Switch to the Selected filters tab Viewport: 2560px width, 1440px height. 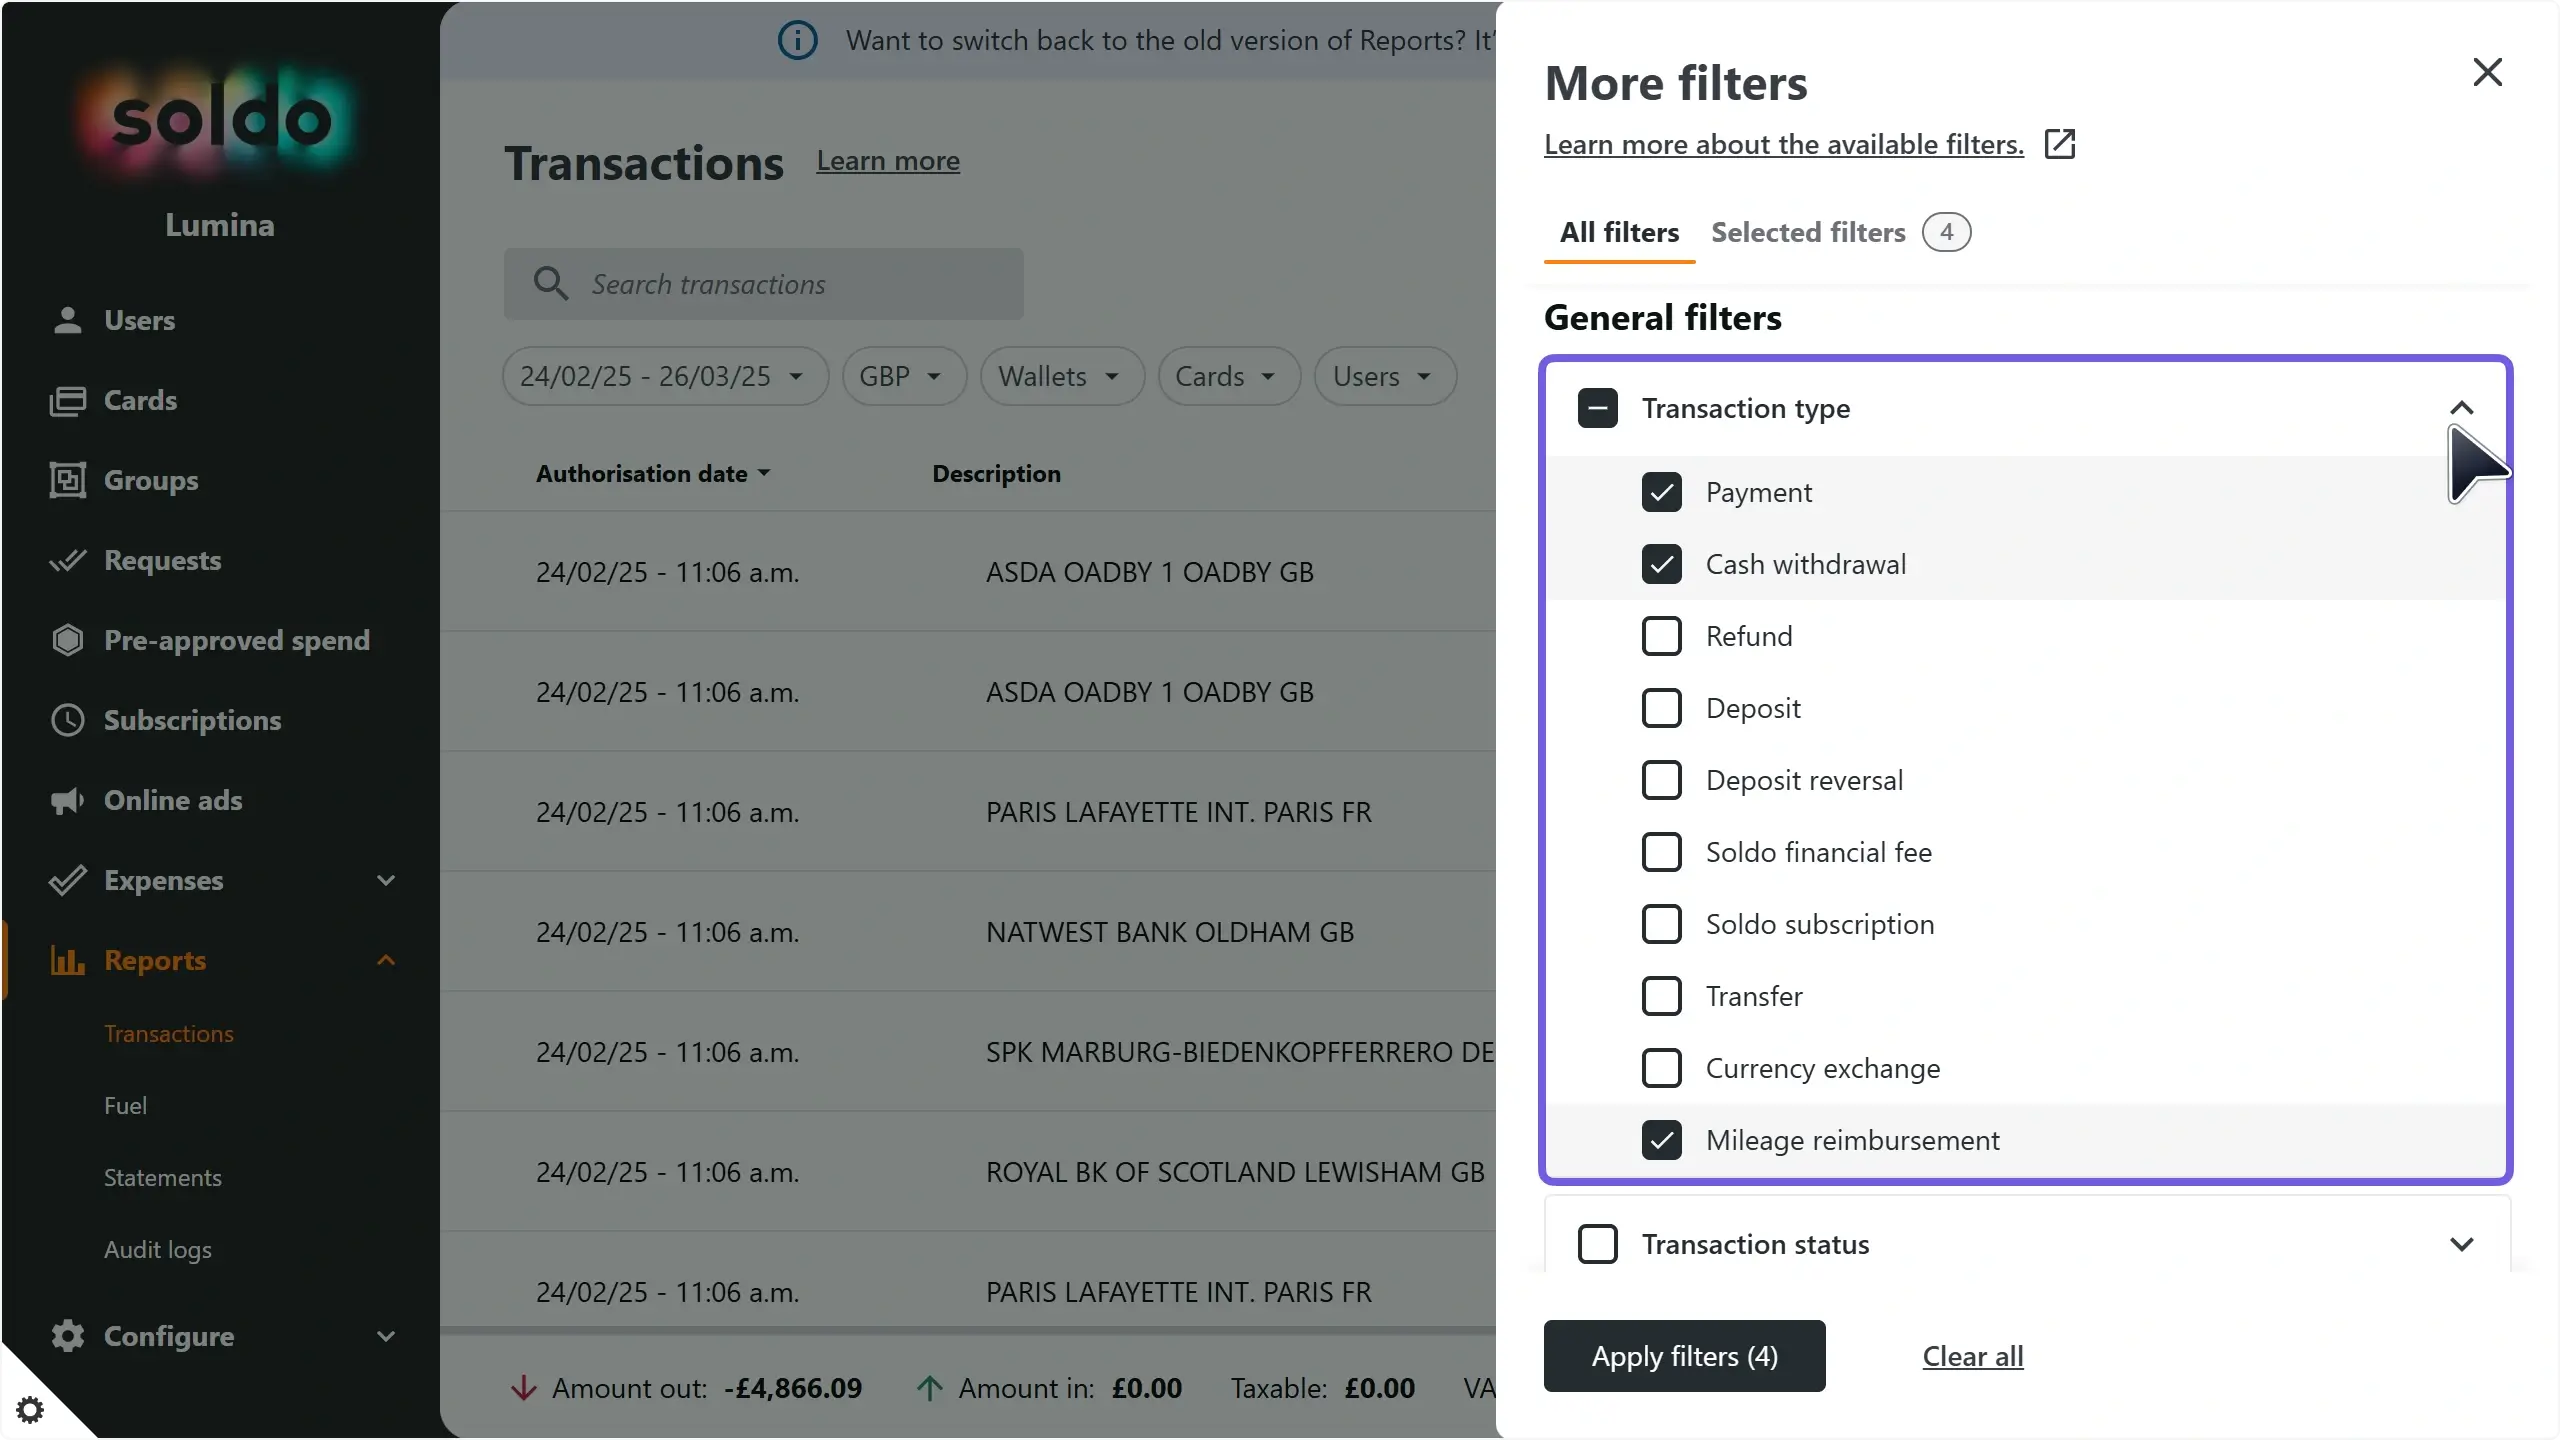(1806, 232)
